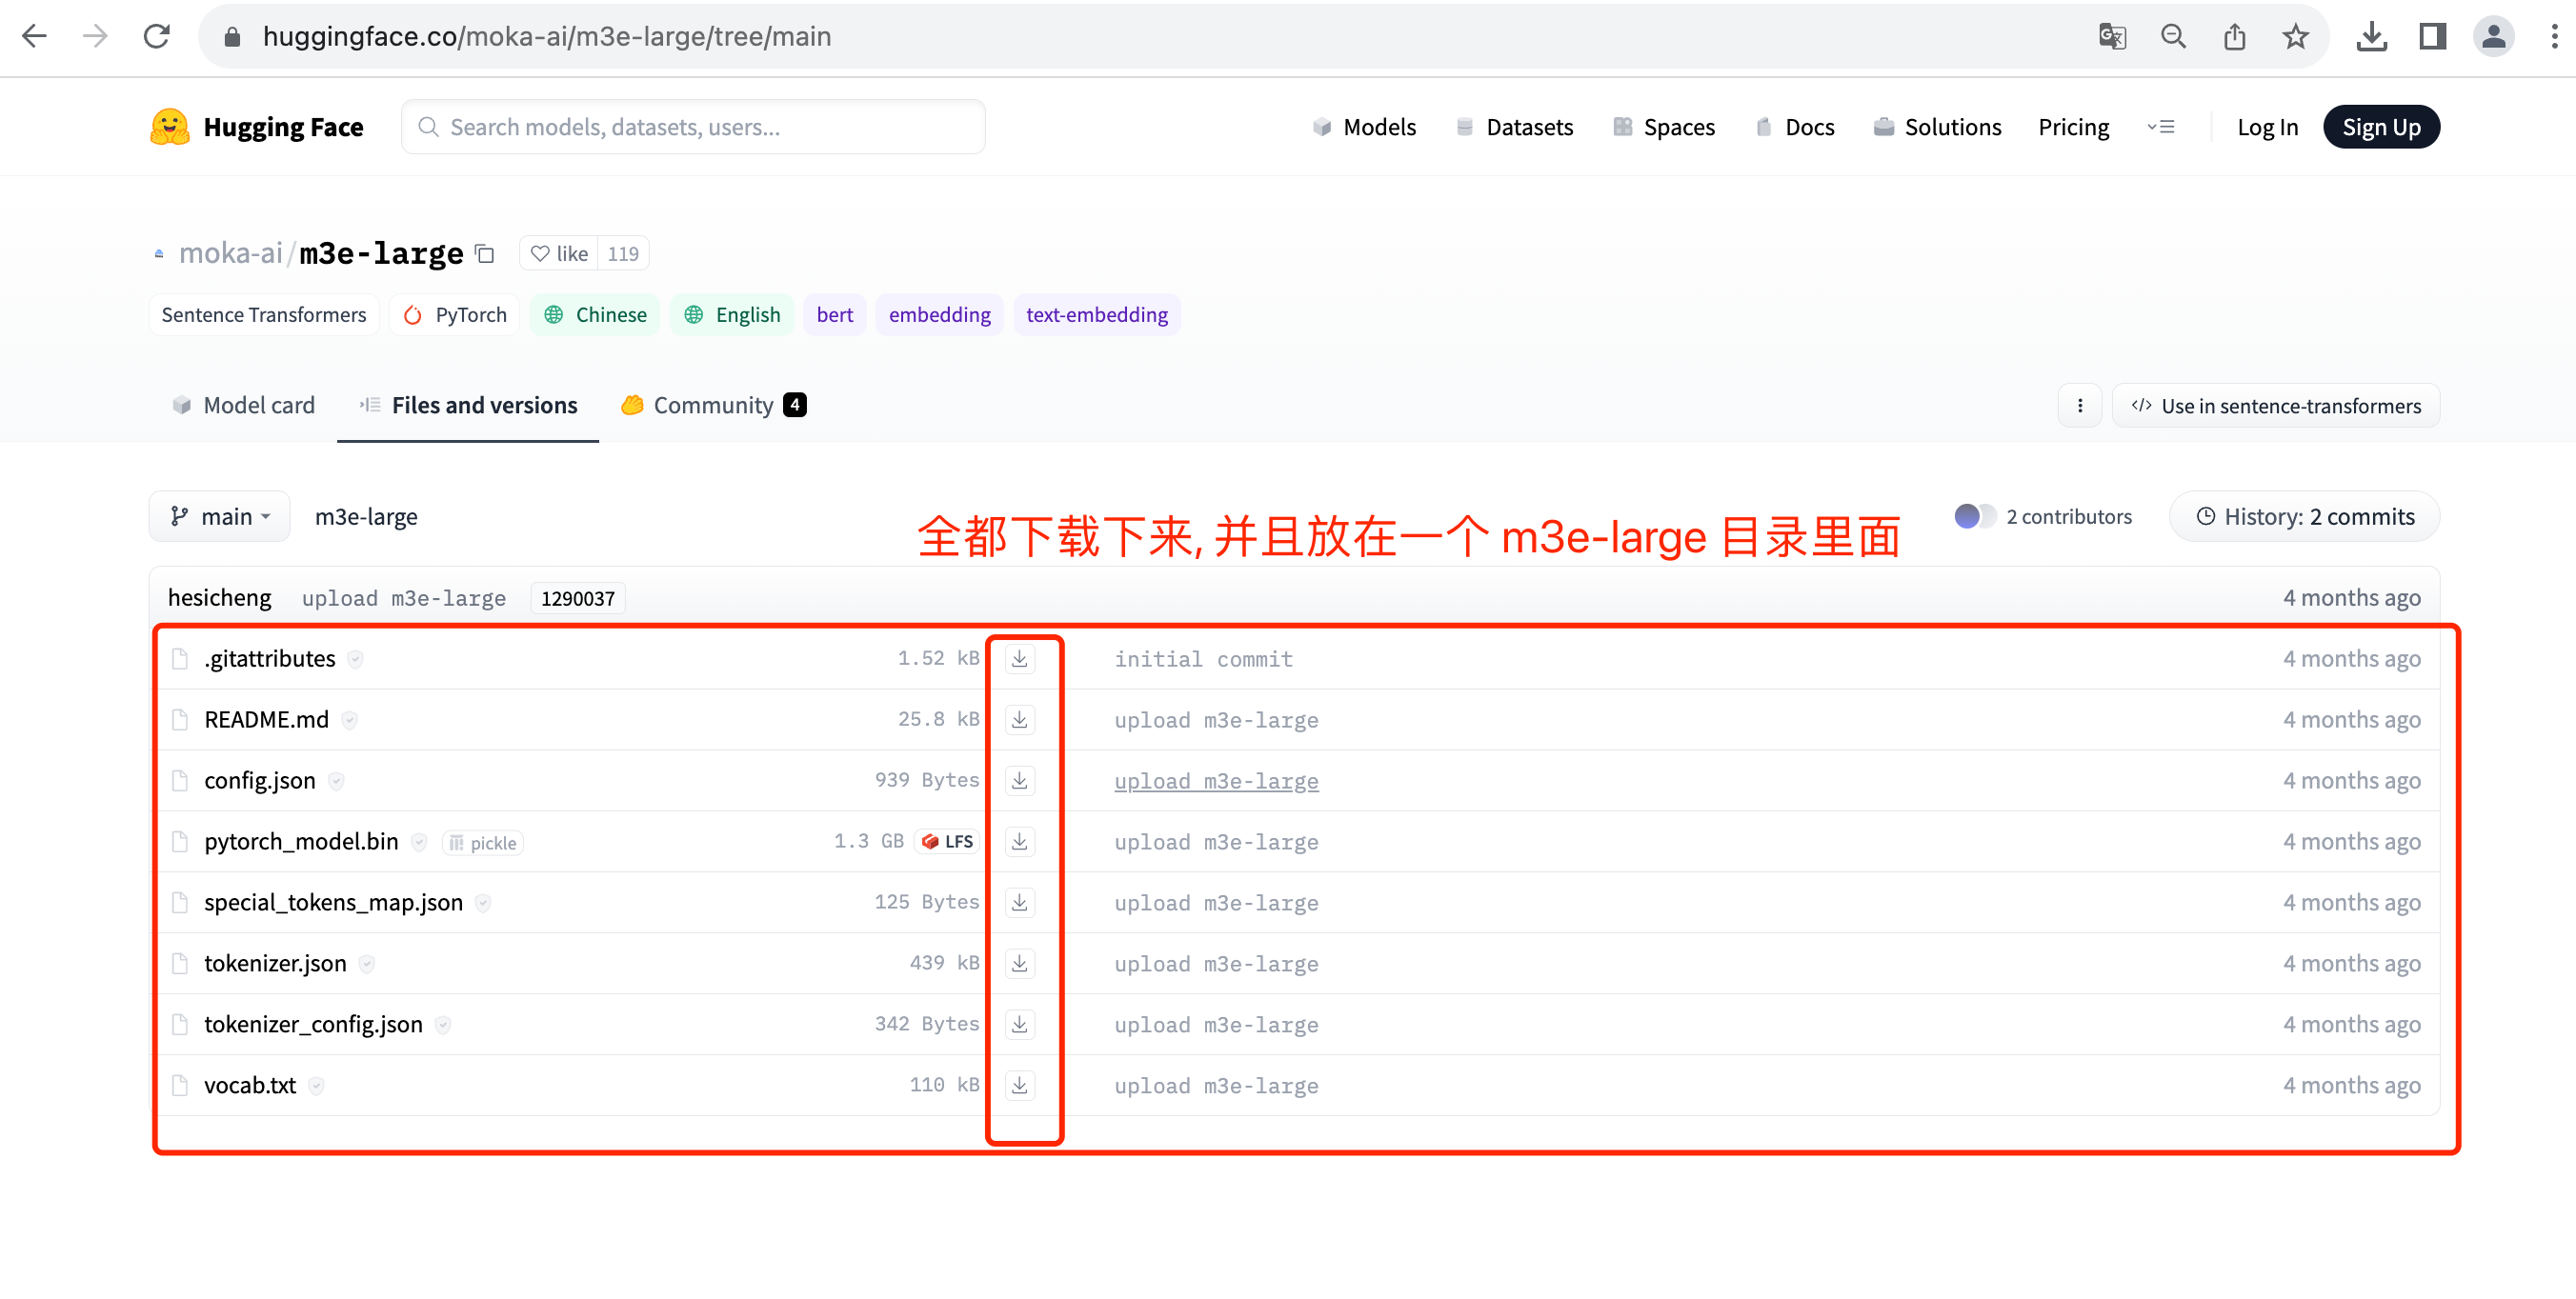Download the special_tokens_map.json file

[1019, 903]
